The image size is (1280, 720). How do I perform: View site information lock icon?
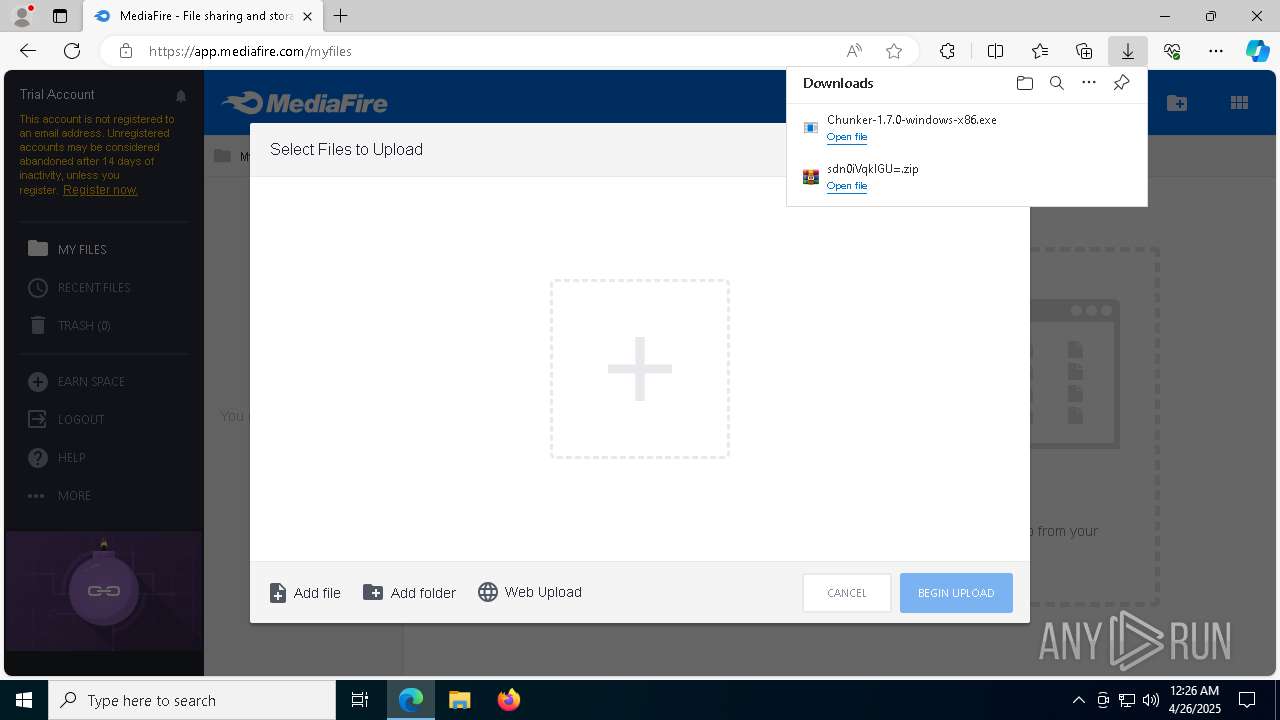pyautogui.click(x=126, y=51)
